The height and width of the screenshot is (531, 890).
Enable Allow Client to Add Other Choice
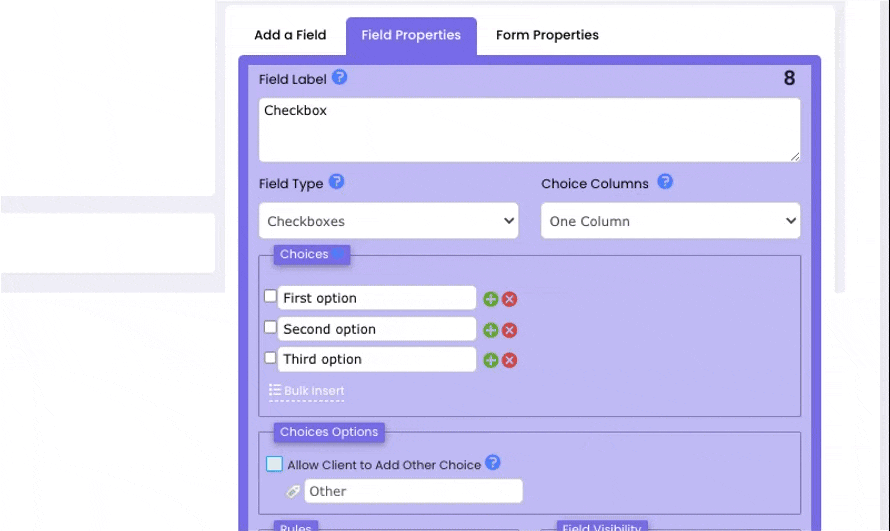click(x=274, y=464)
